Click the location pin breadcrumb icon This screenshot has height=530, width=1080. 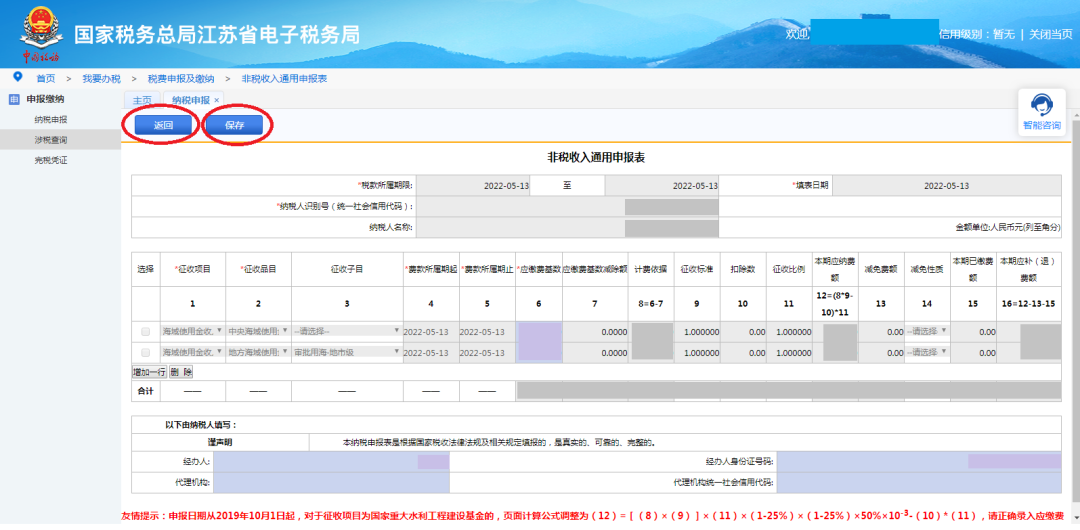(17, 77)
